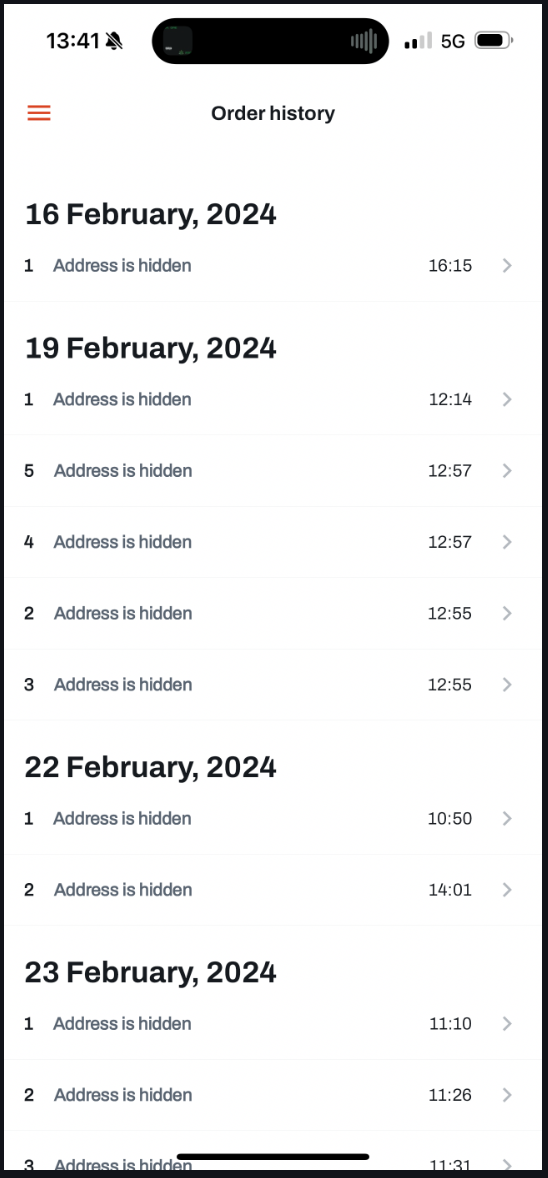This screenshot has width=548, height=1178.
Task: Tap the chevron for the 16:15 order
Action: coord(507,265)
